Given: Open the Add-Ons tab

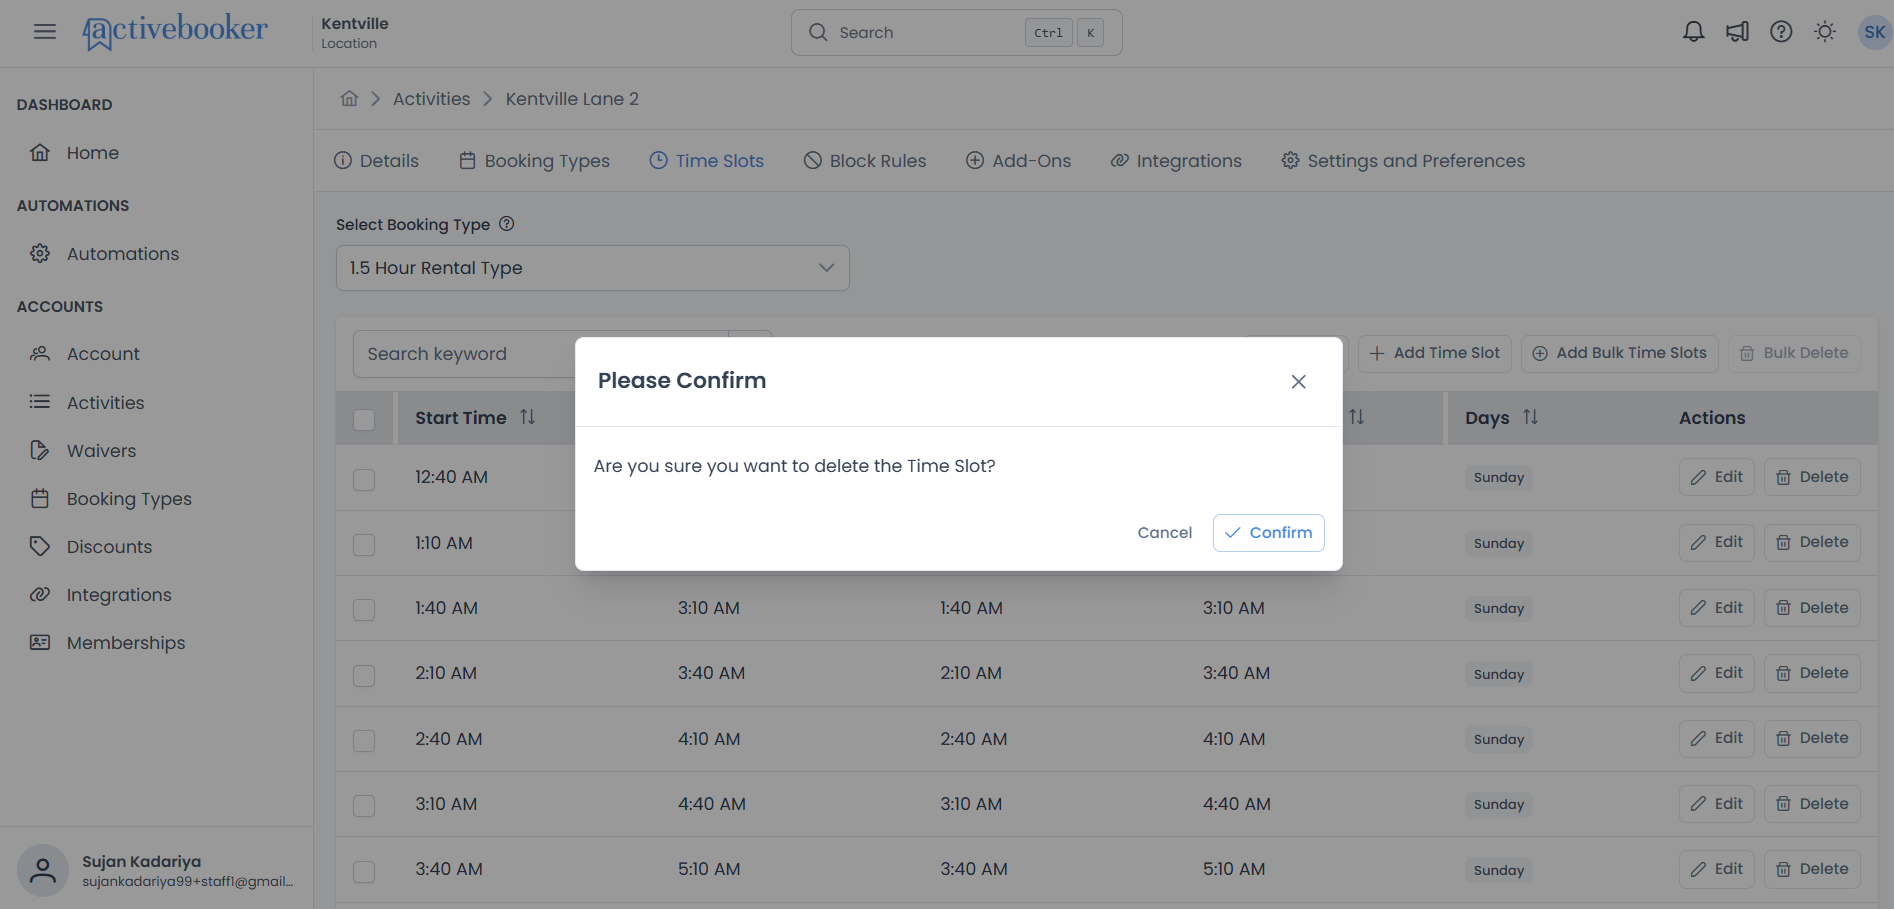Looking at the screenshot, I should click(x=1018, y=161).
